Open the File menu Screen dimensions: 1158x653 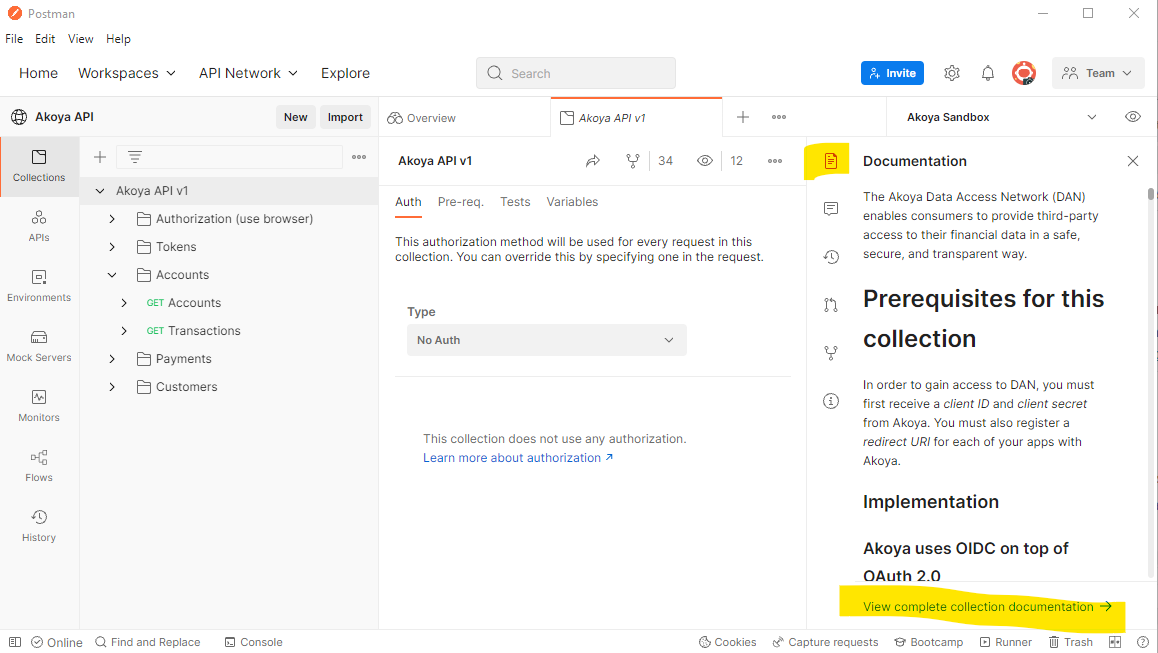click(x=14, y=39)
